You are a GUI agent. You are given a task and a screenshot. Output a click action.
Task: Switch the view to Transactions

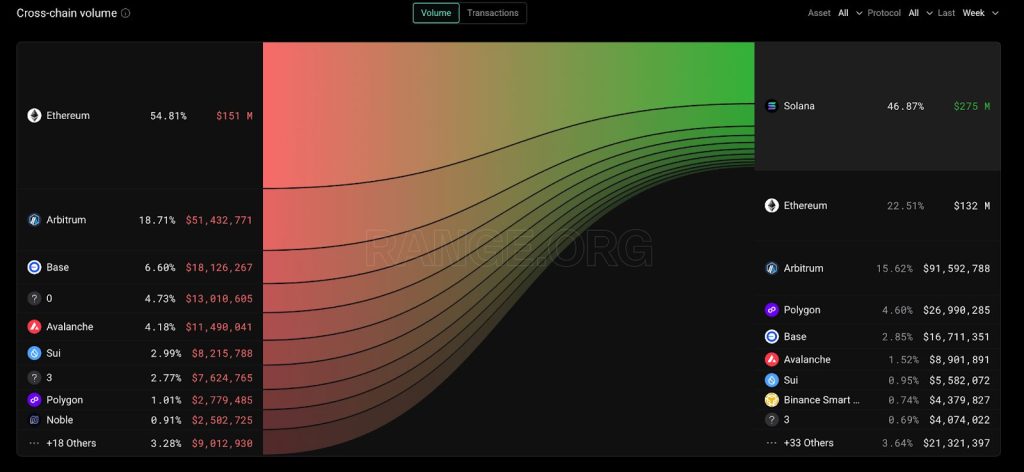click(x=492, y=13)
